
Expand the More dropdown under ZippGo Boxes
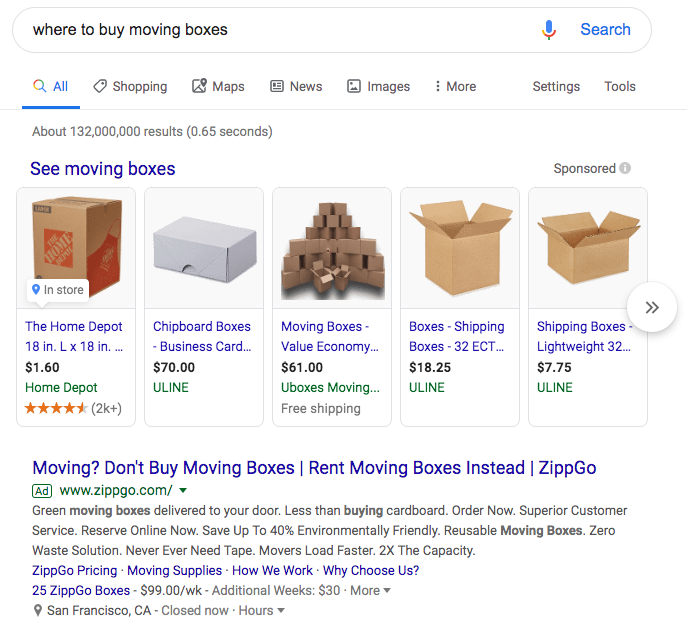pyautogui.click(x=387, y=591)
